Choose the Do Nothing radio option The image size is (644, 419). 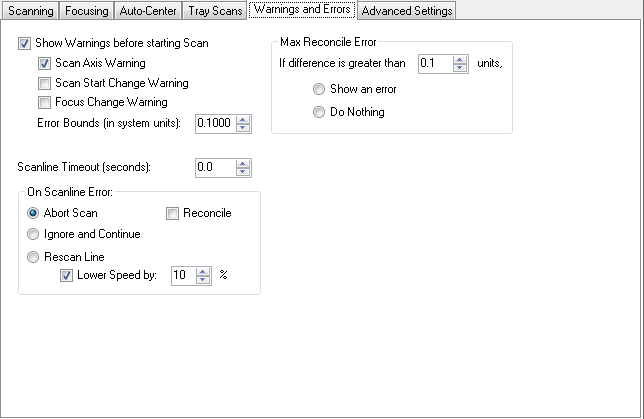[320, 112]
